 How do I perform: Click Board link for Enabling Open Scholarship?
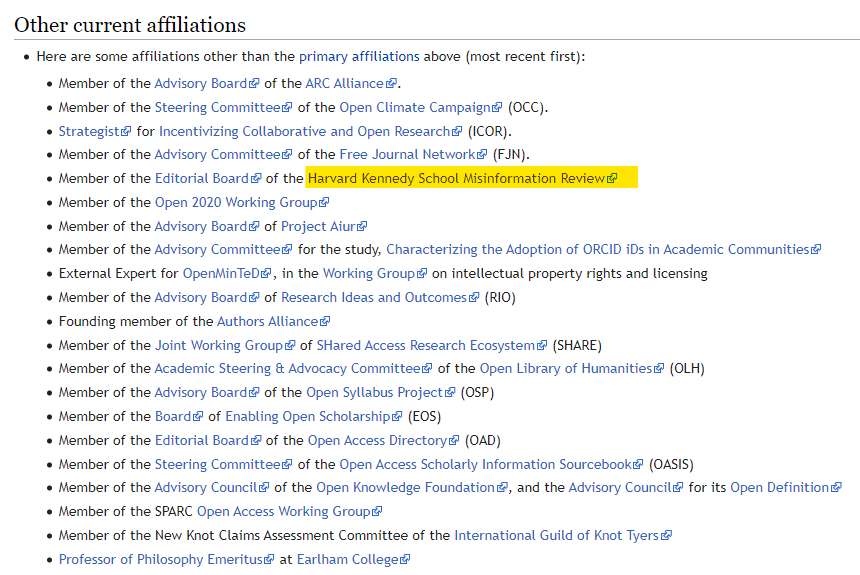[178, 417]
